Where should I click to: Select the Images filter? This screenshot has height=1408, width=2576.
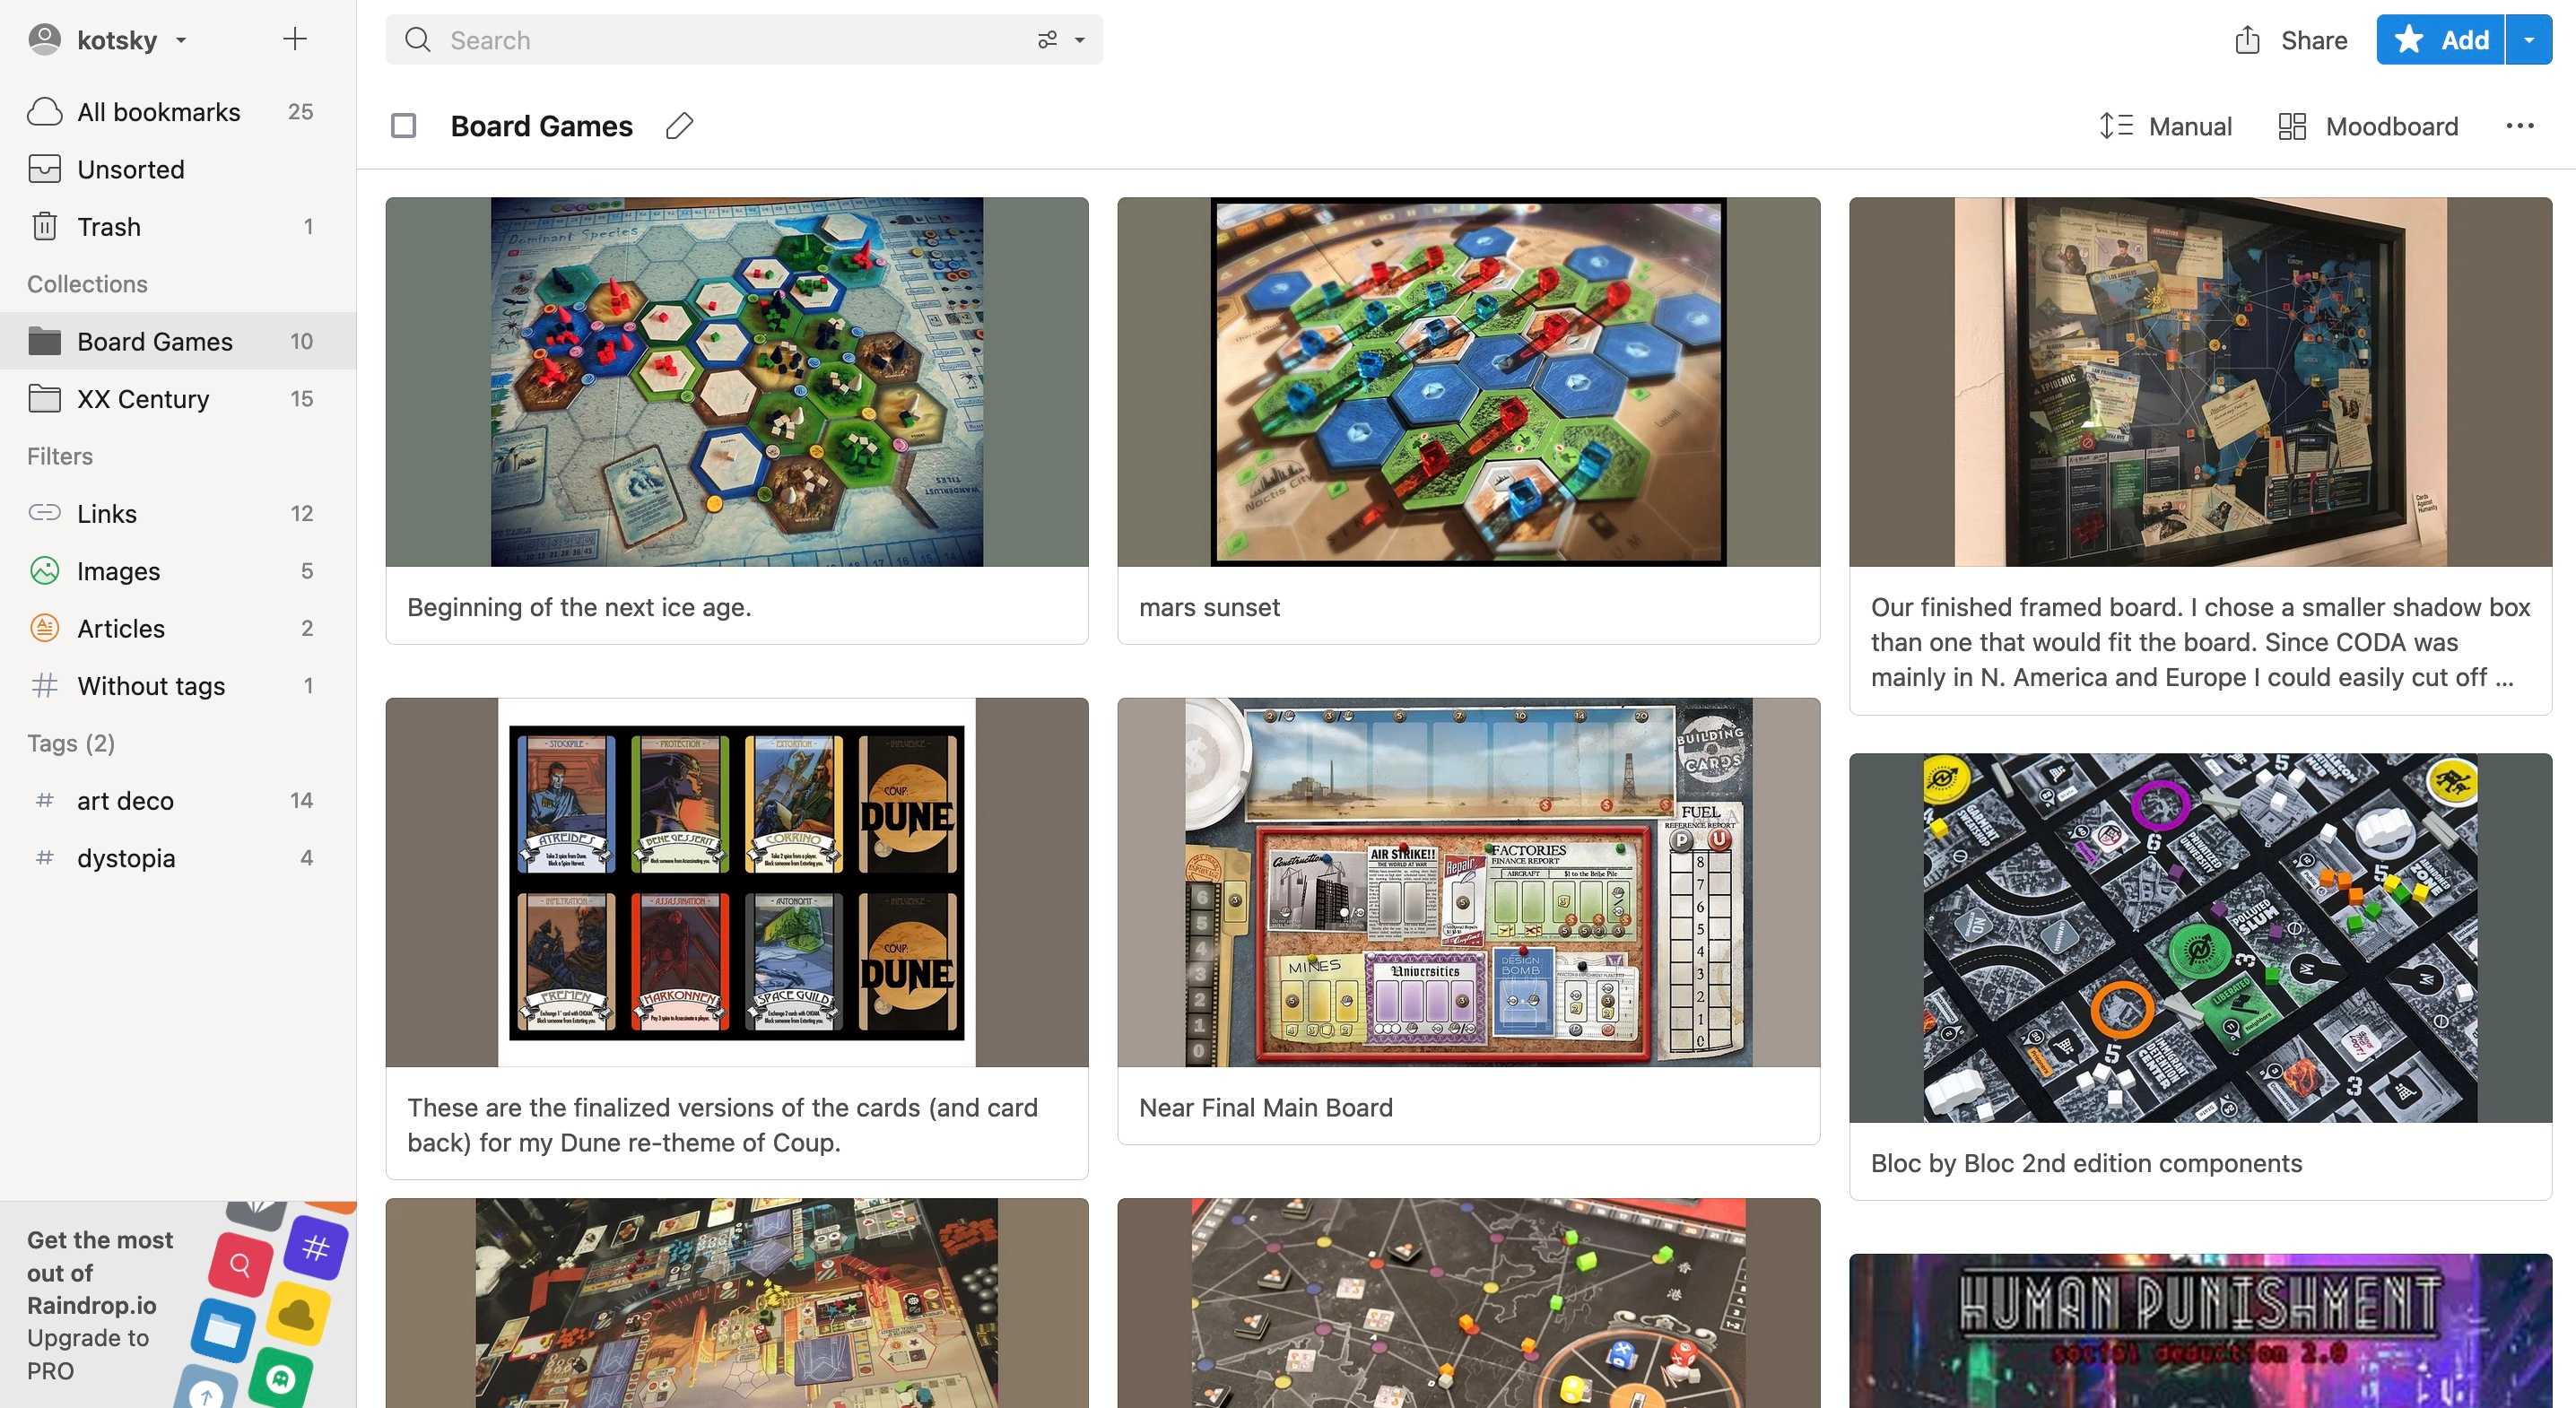(x=118, y=571)
